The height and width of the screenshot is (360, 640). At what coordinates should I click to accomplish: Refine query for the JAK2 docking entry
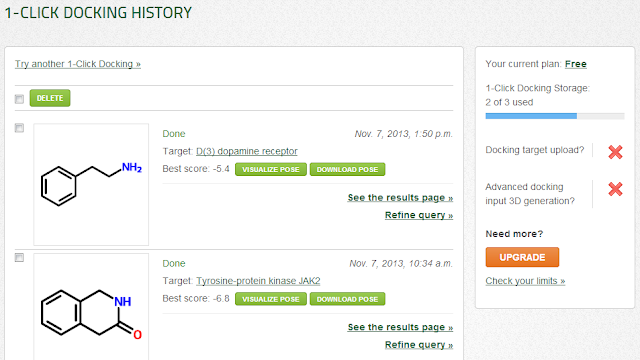pyautogui.click(x=419, y=345)
